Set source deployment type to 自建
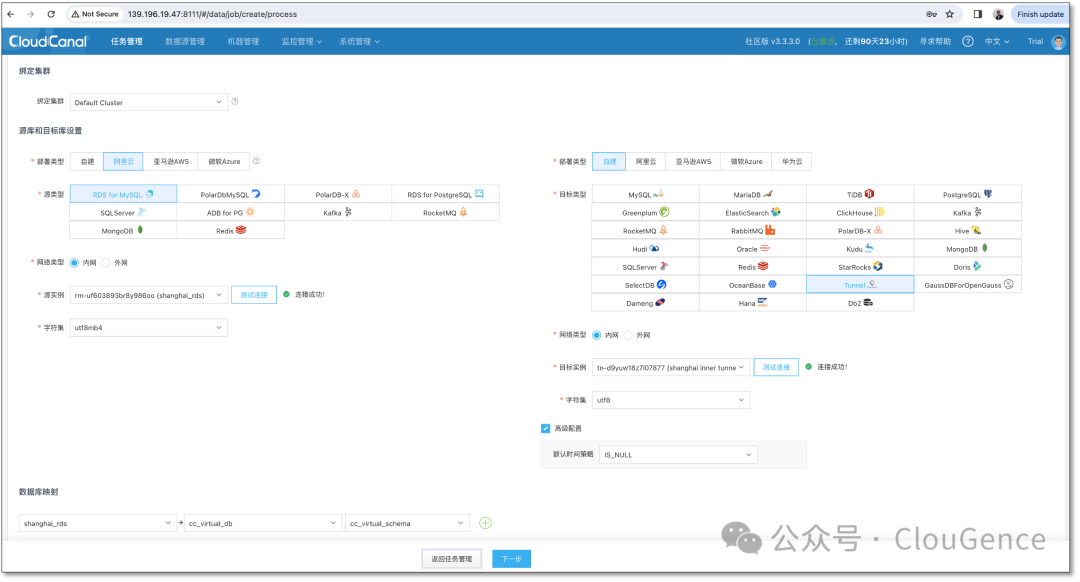Viewport: 1080px width, 582px height. point(87,161)
